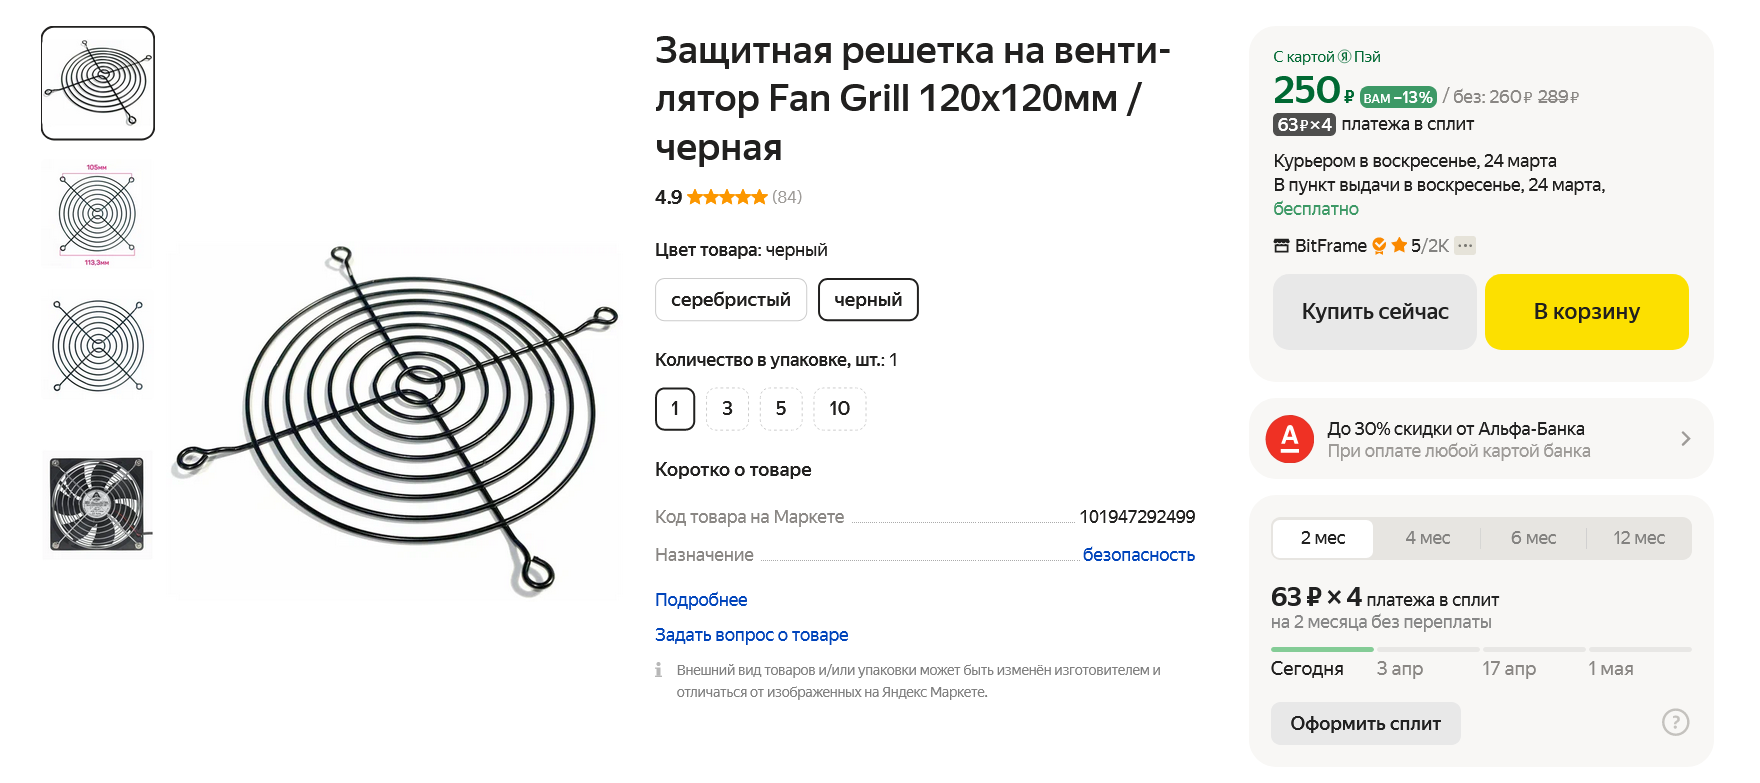Select the серебристый color option
The image size is (1760, 783).
pos(731,300)
